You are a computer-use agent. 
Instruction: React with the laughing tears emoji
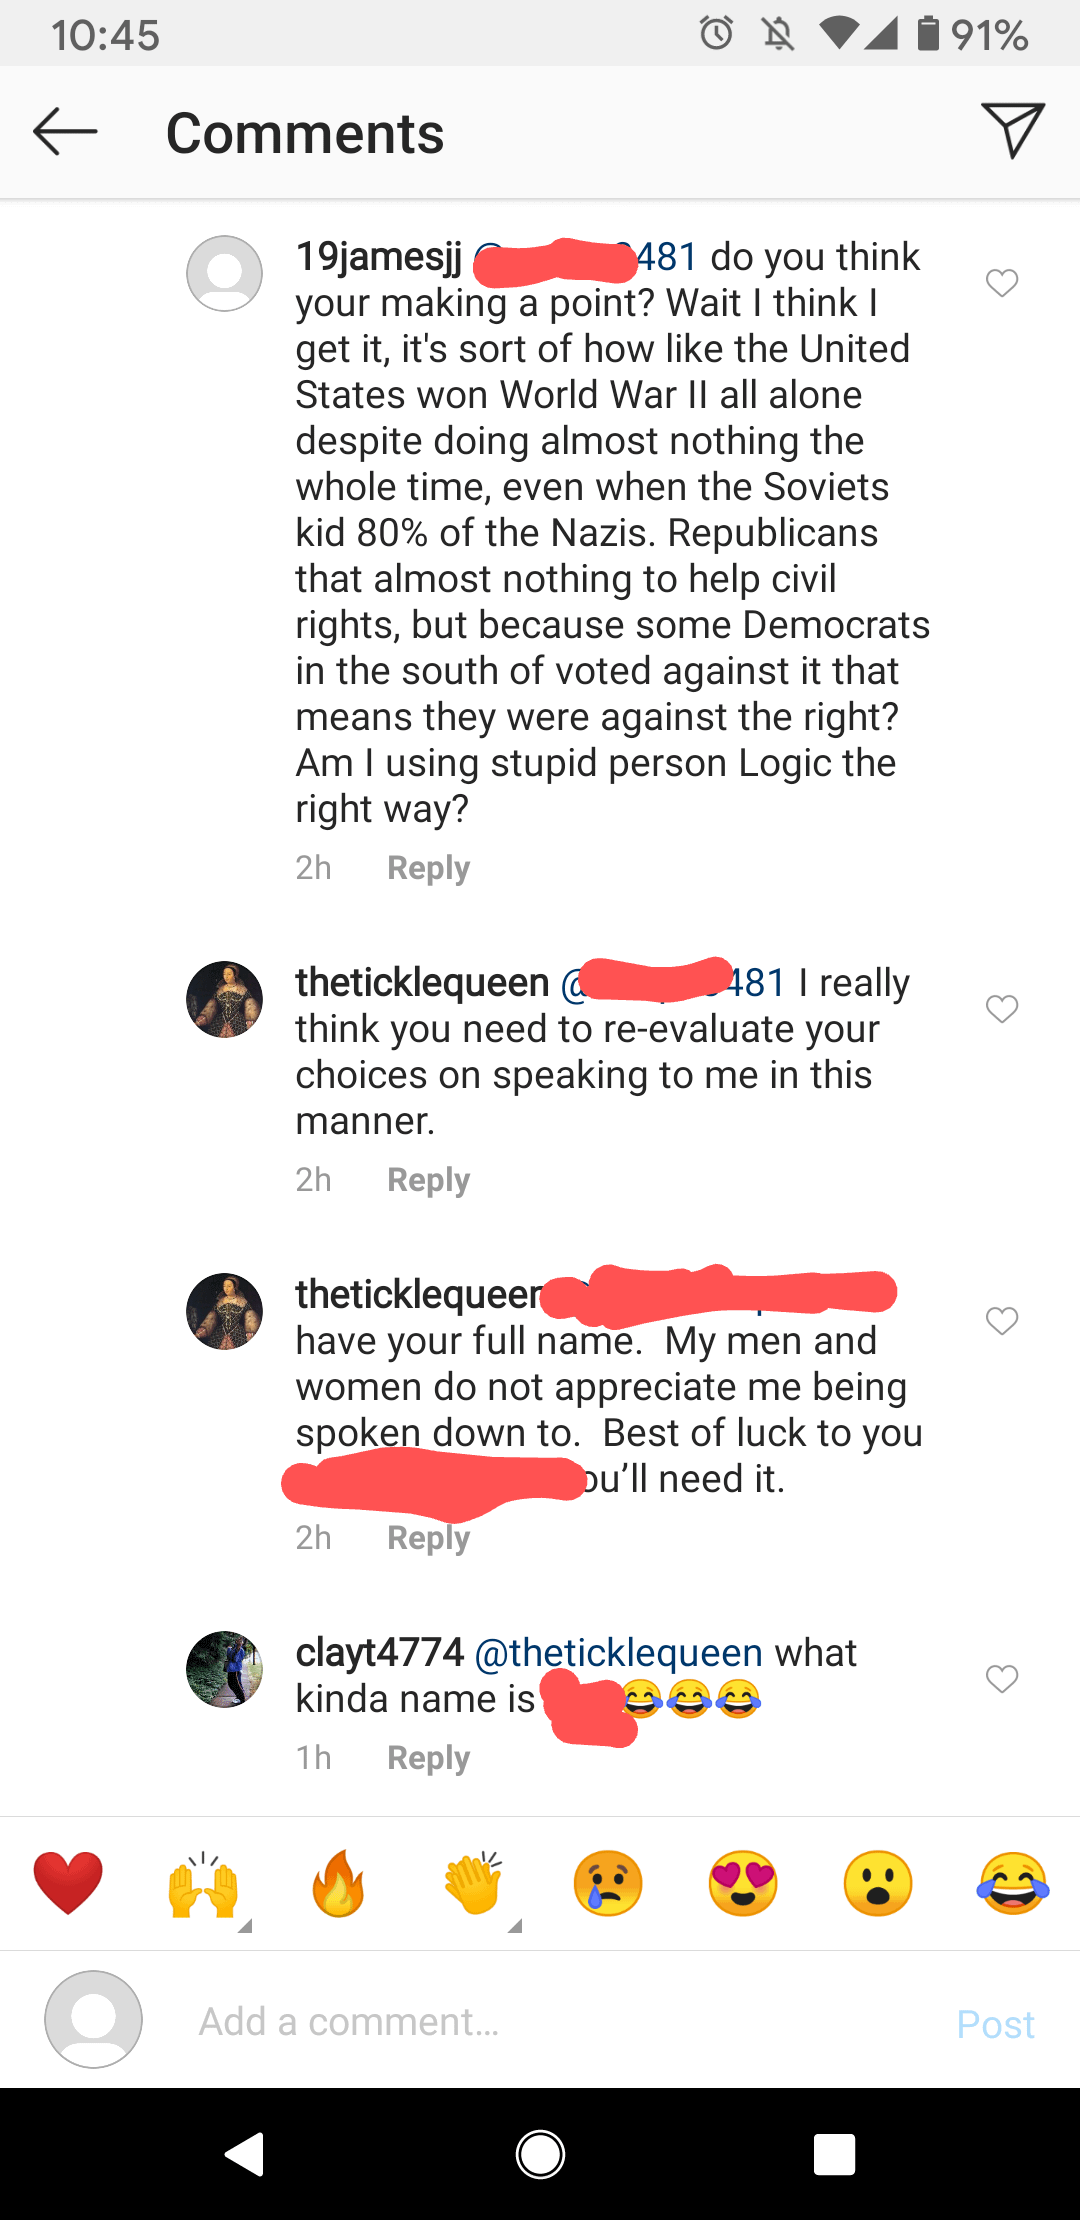click(1012, 1882)
